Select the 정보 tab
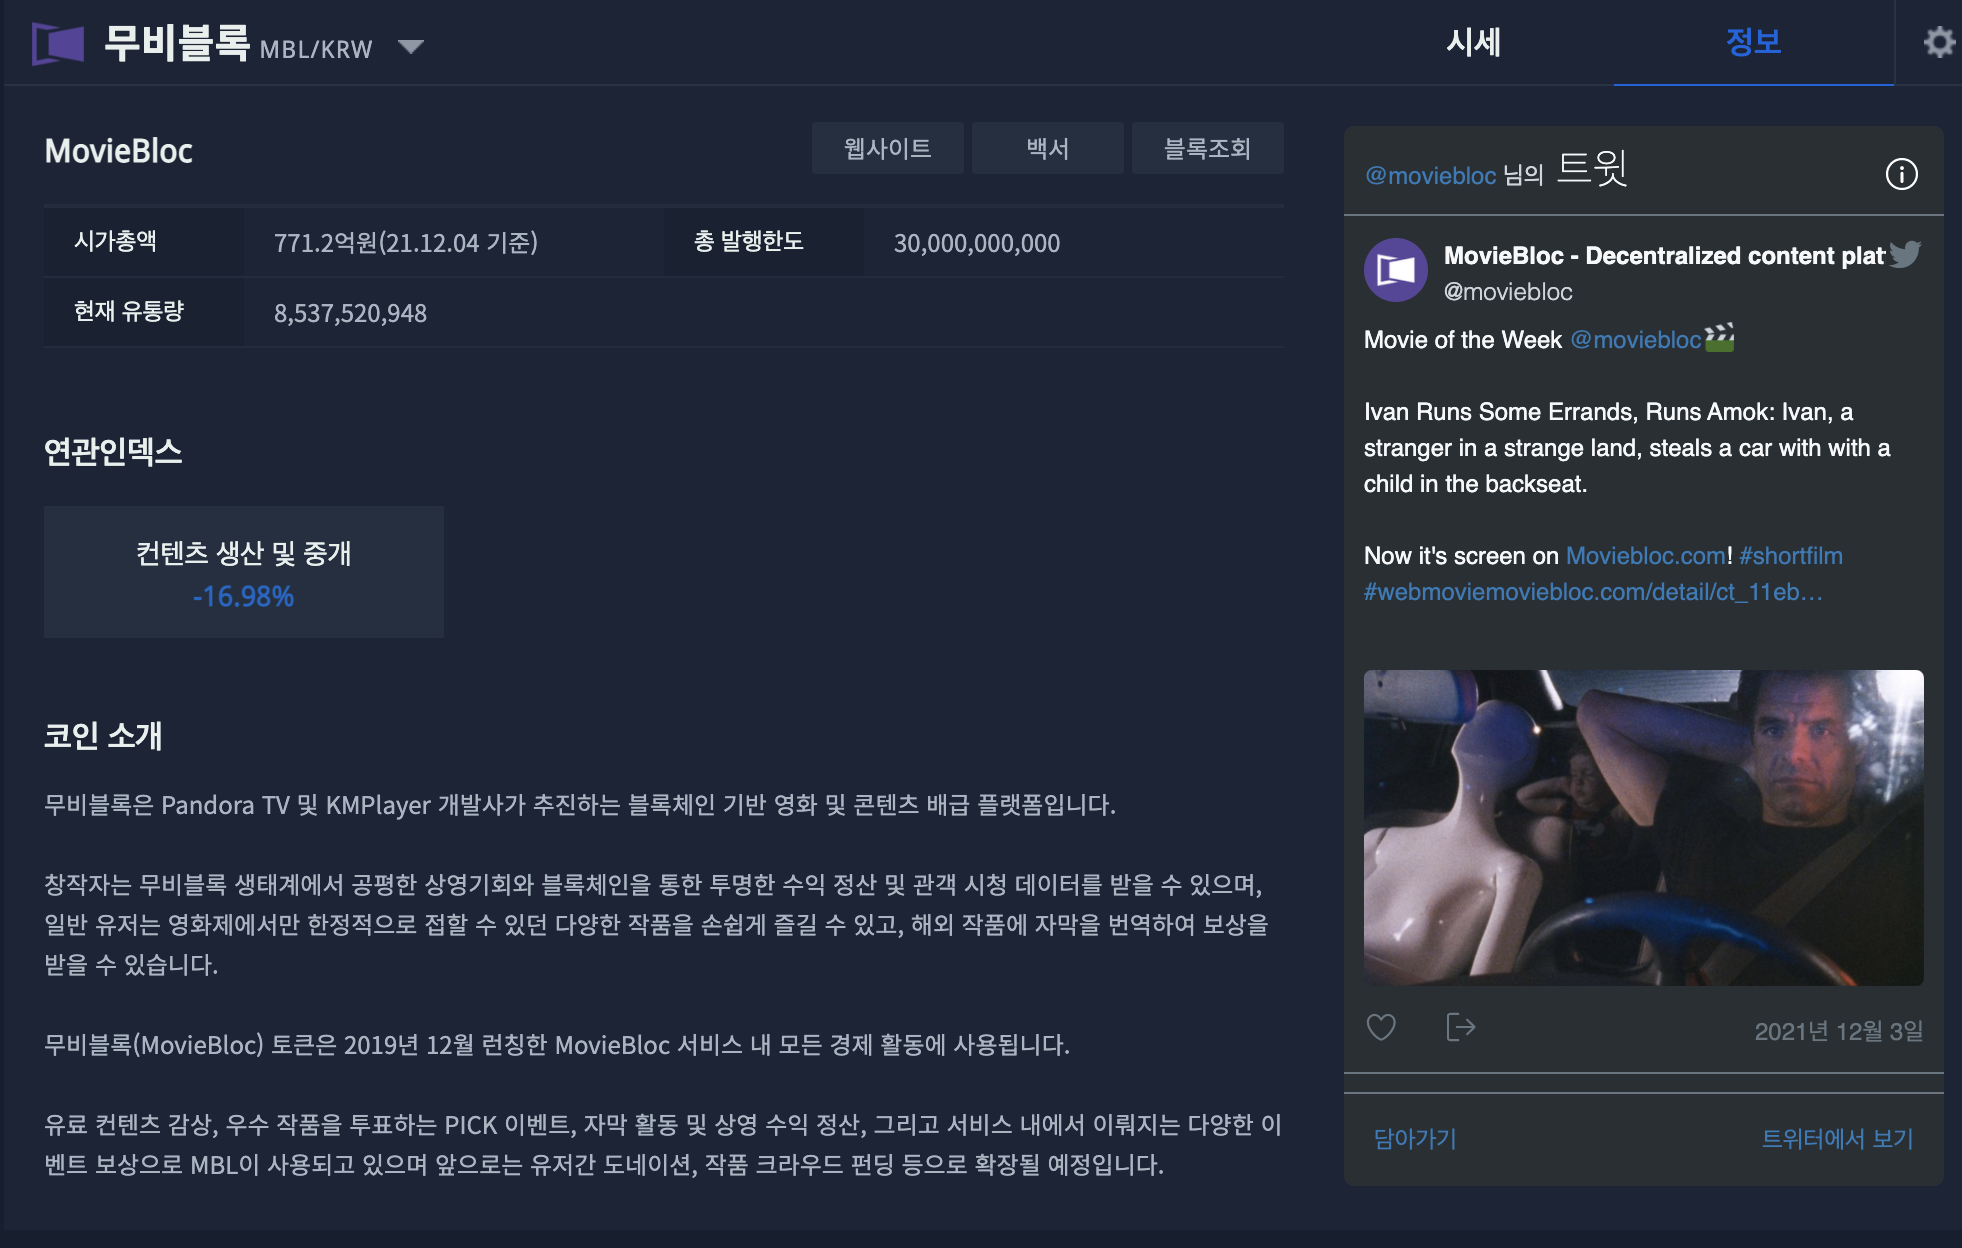The image size is (1962, 1248). [1753, 43]
